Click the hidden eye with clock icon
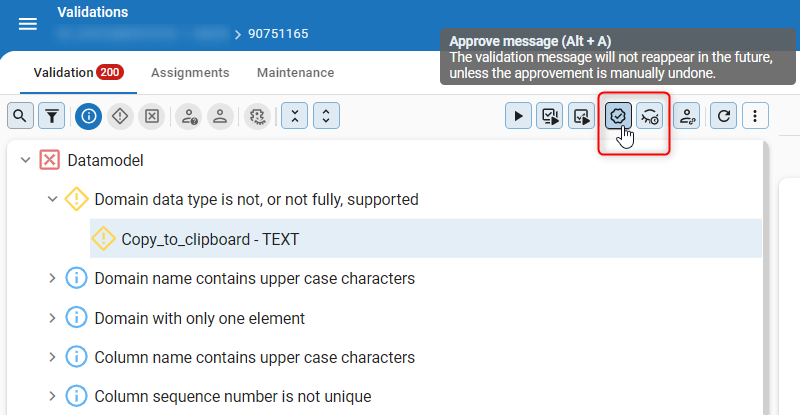The height and width of the screenshot is (415, 800). (649, 116)
